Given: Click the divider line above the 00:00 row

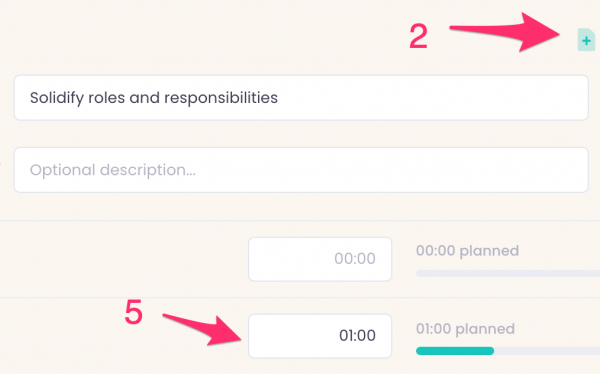Looking at the screenshot, I should 300,220.
